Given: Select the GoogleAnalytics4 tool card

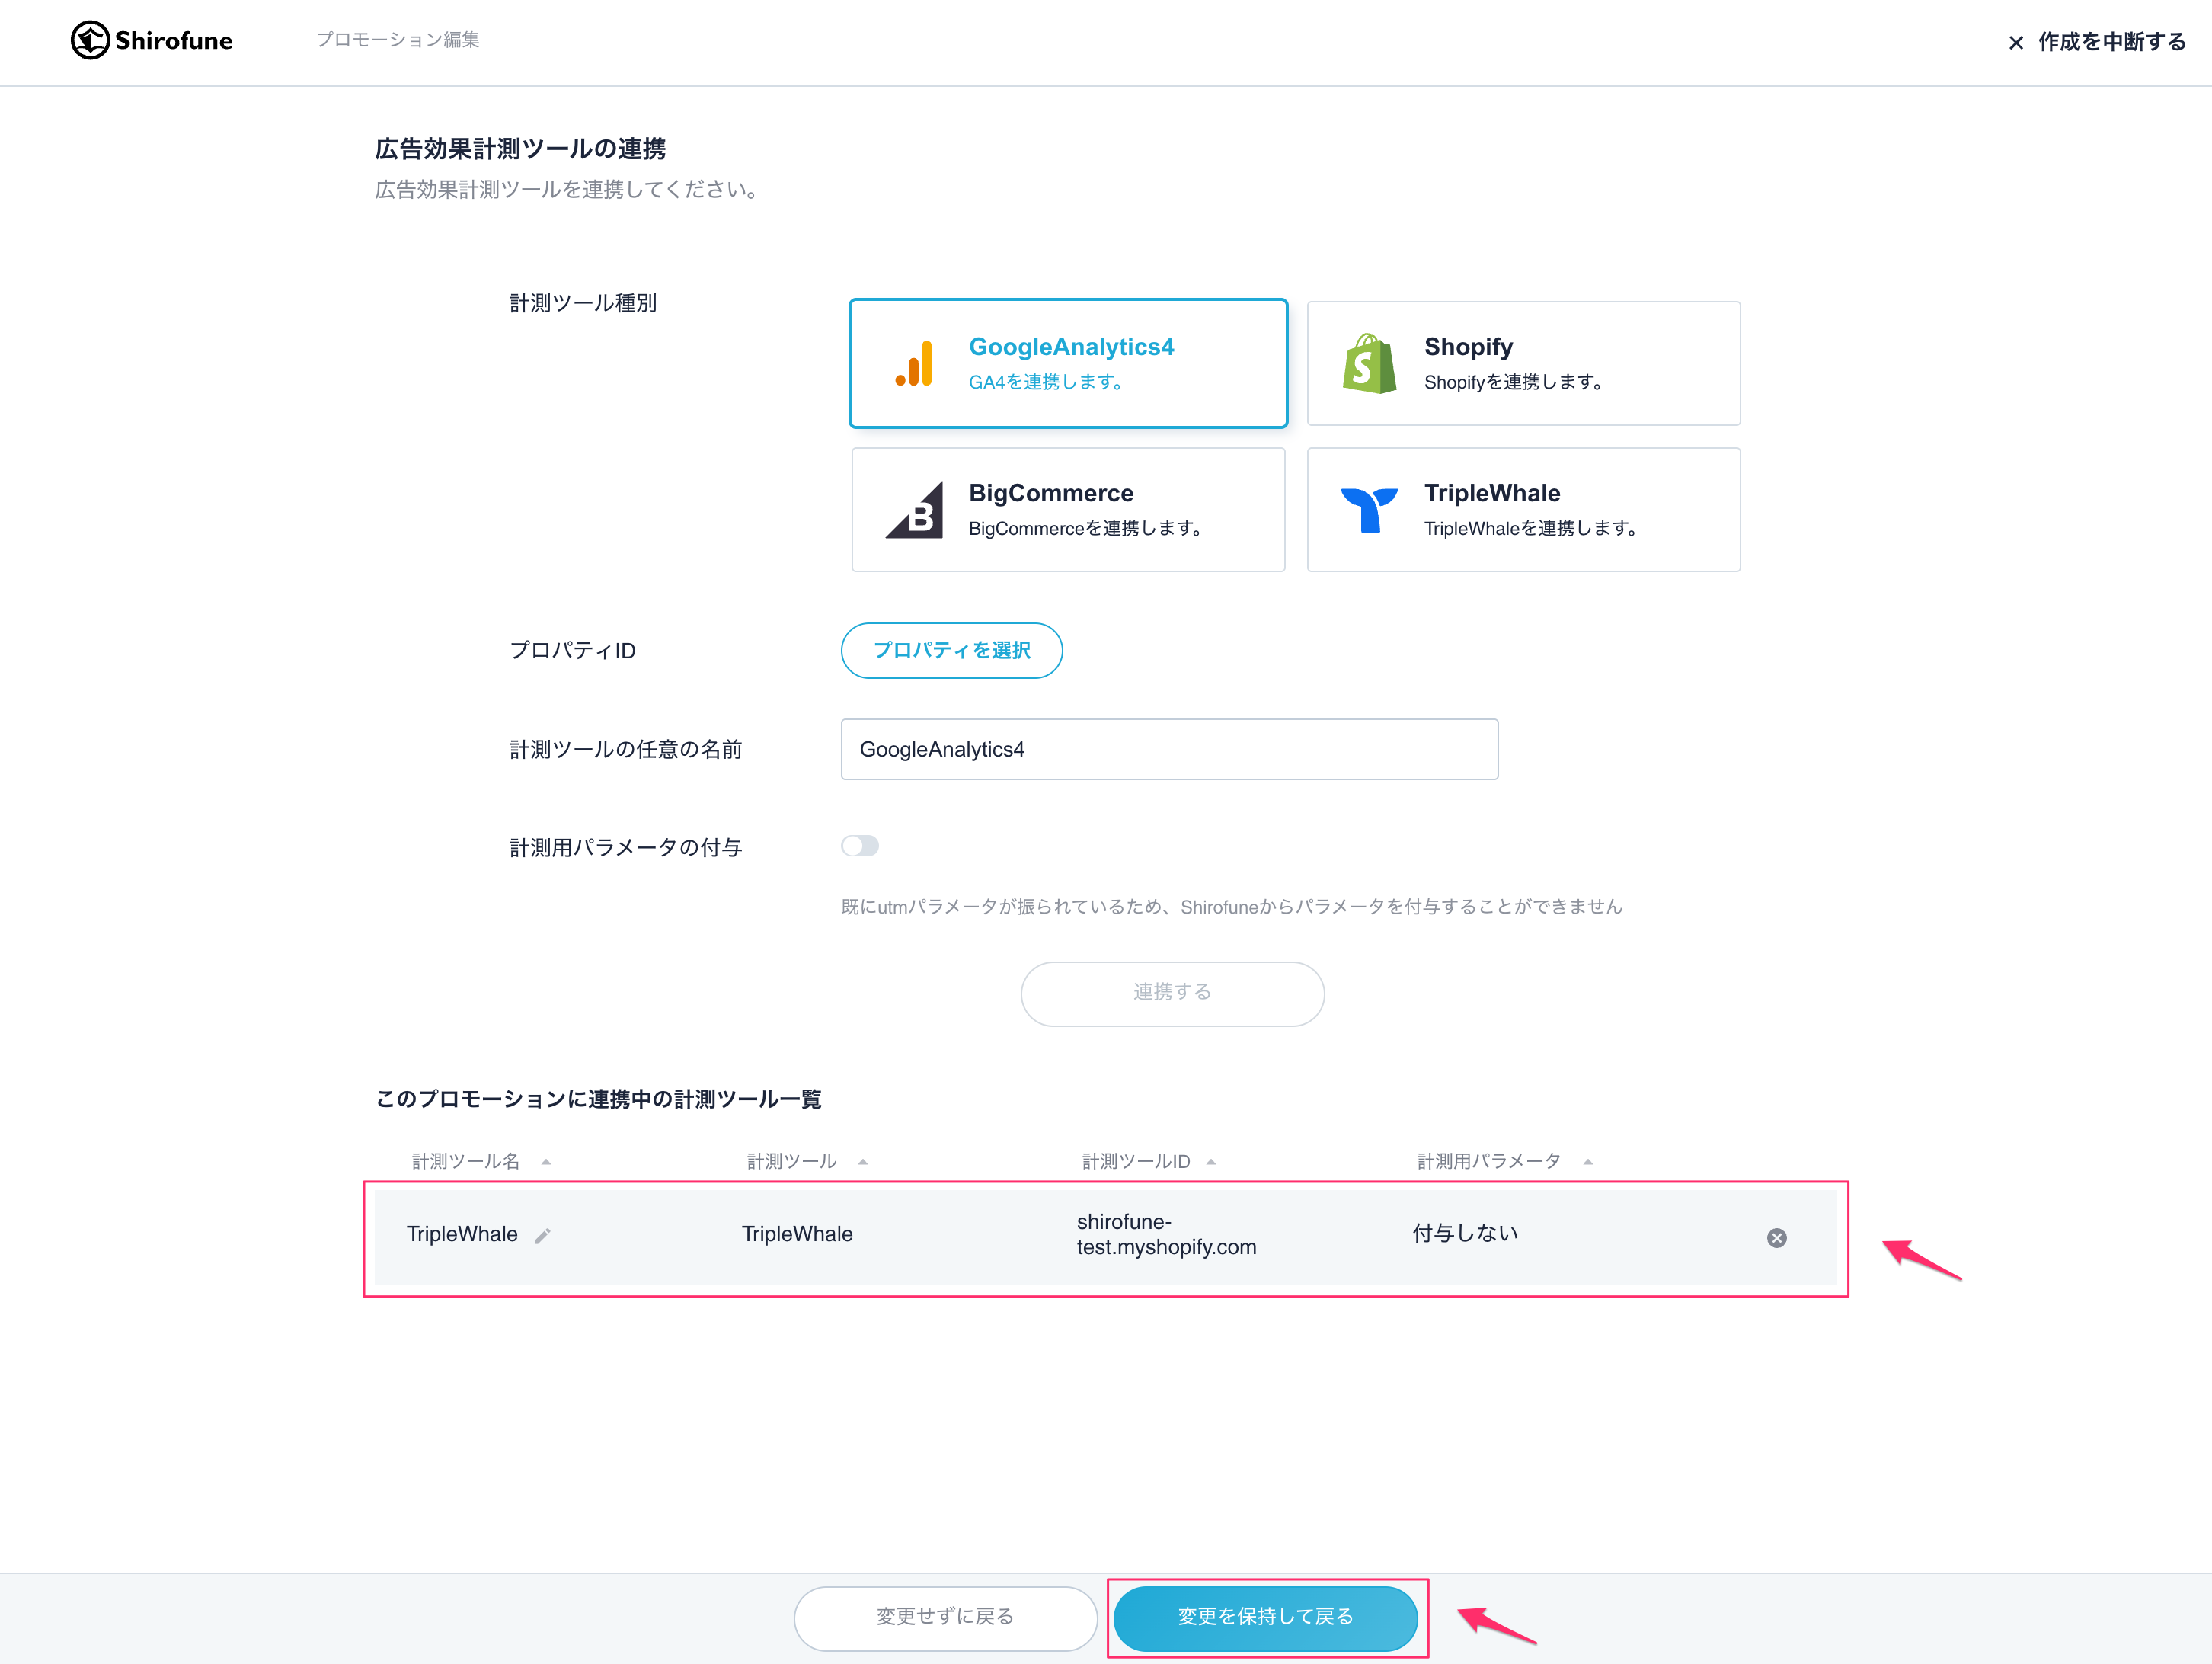Looking at the screenshot, I should pyautogui.click(x=1068, y=363).
